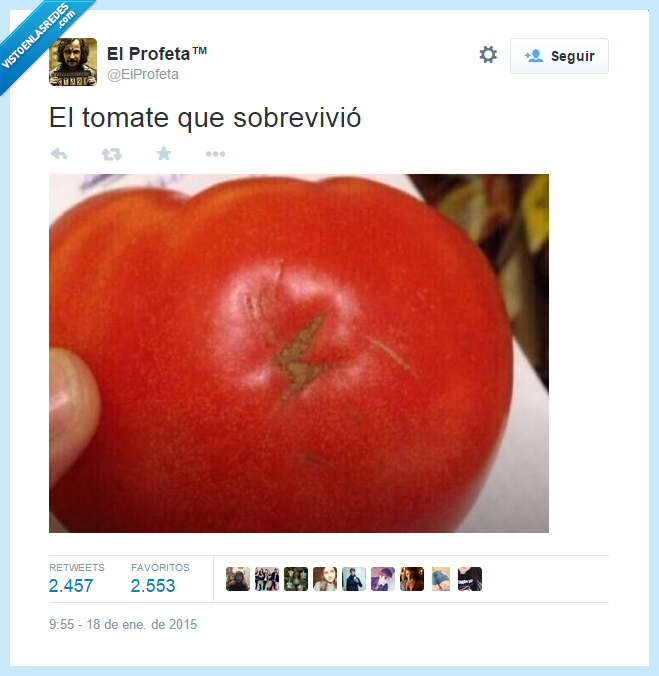Open the last dark avatar in row

click(x=470, y=579)
